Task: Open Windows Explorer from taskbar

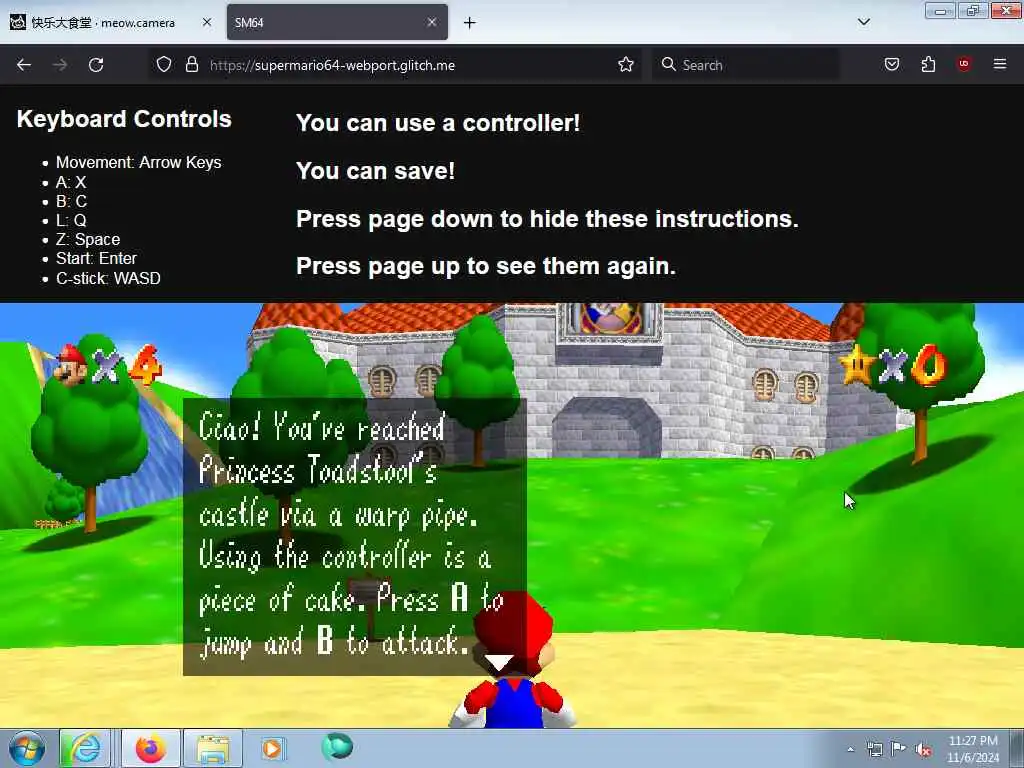Action: coord(213,748)
